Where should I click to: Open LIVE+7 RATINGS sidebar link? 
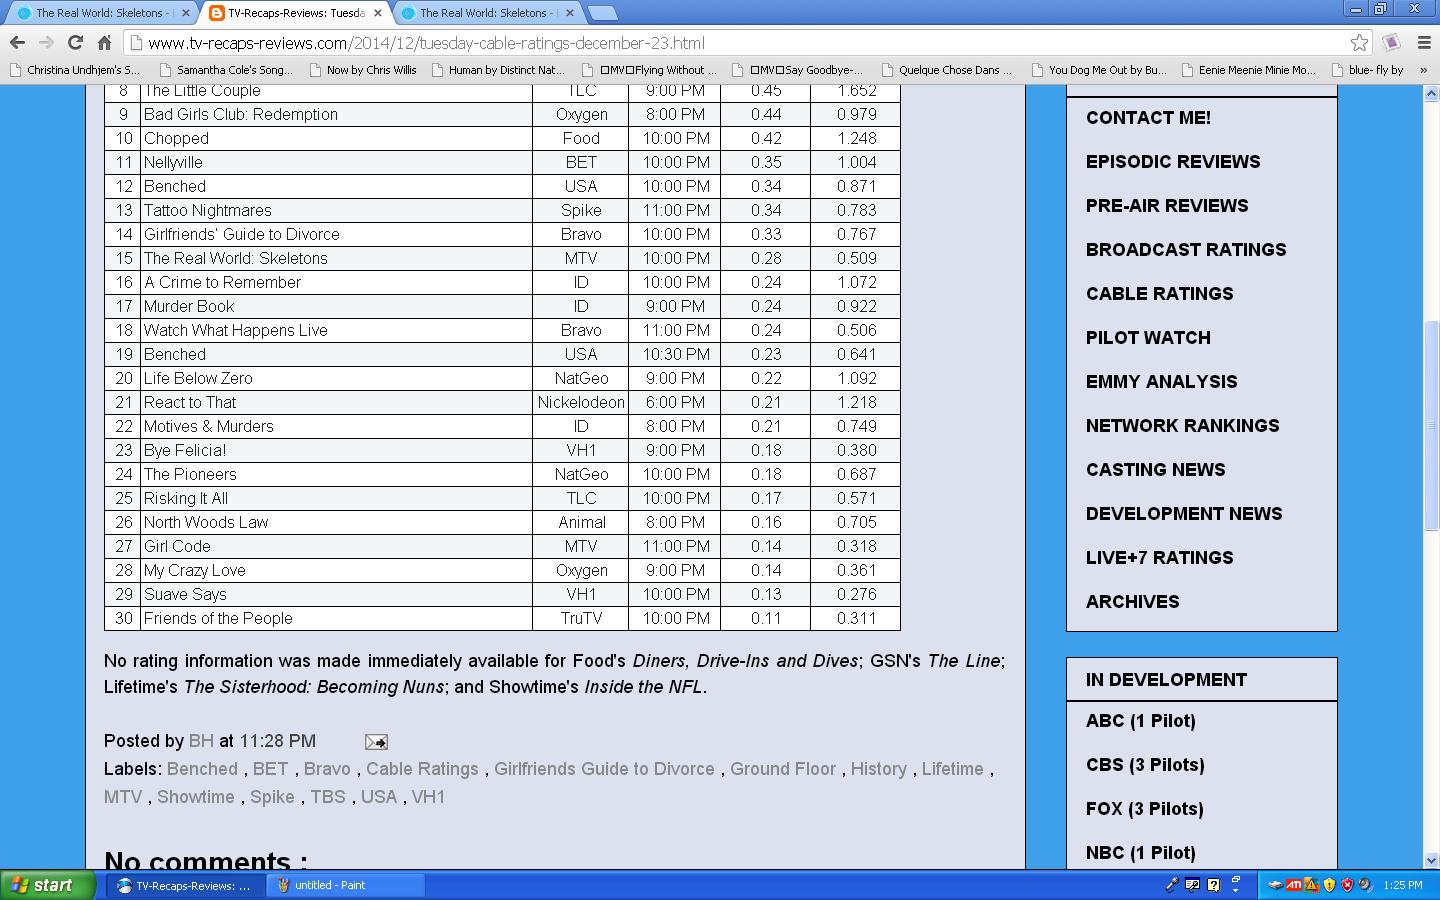pyautogui.click(x=1159, y=558)
